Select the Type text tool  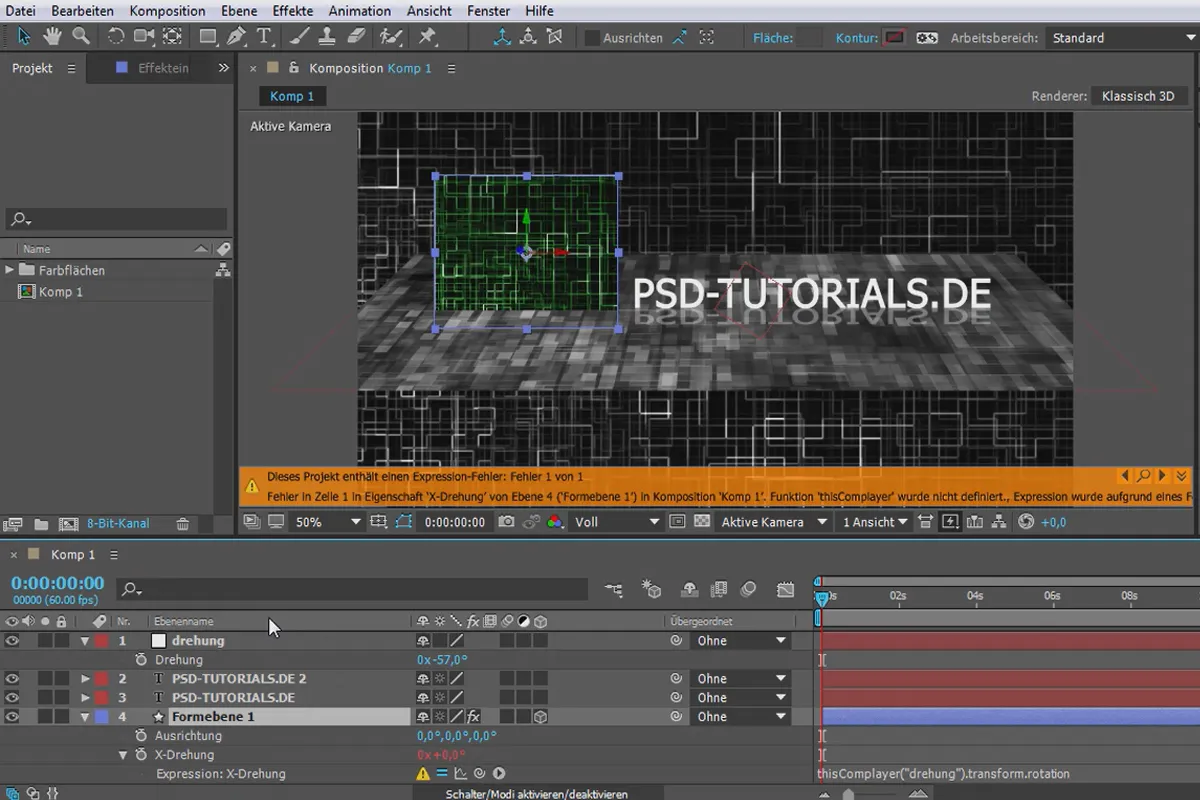point(264,37)
